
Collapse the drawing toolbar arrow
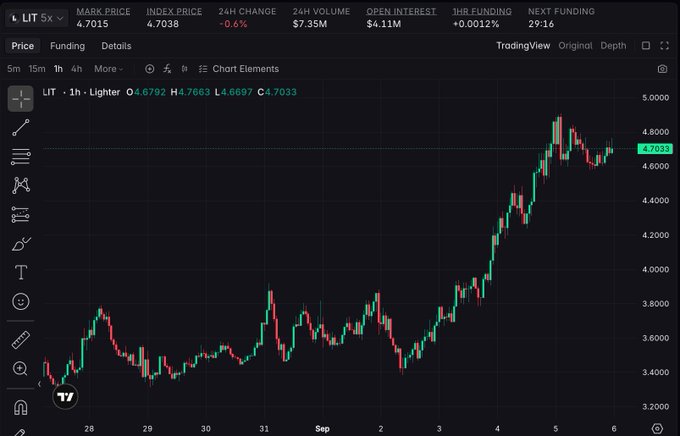[x=39, y=384]
